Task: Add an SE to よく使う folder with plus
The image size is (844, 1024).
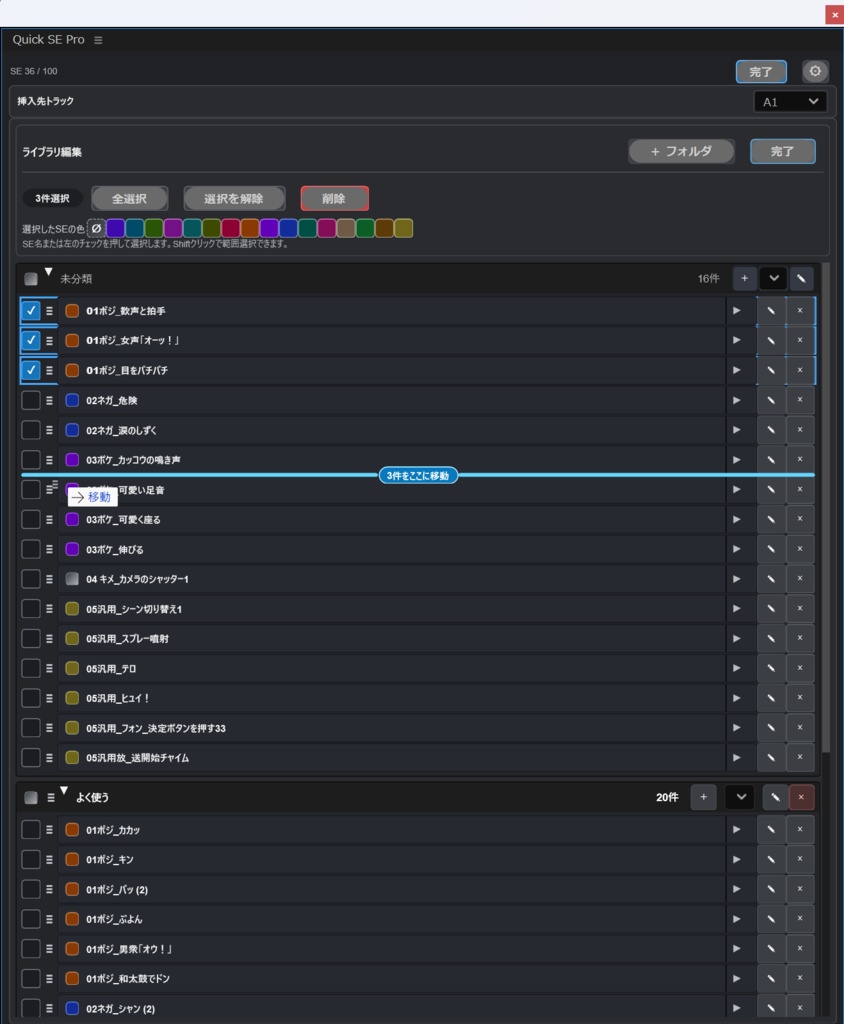Action: 704,797
